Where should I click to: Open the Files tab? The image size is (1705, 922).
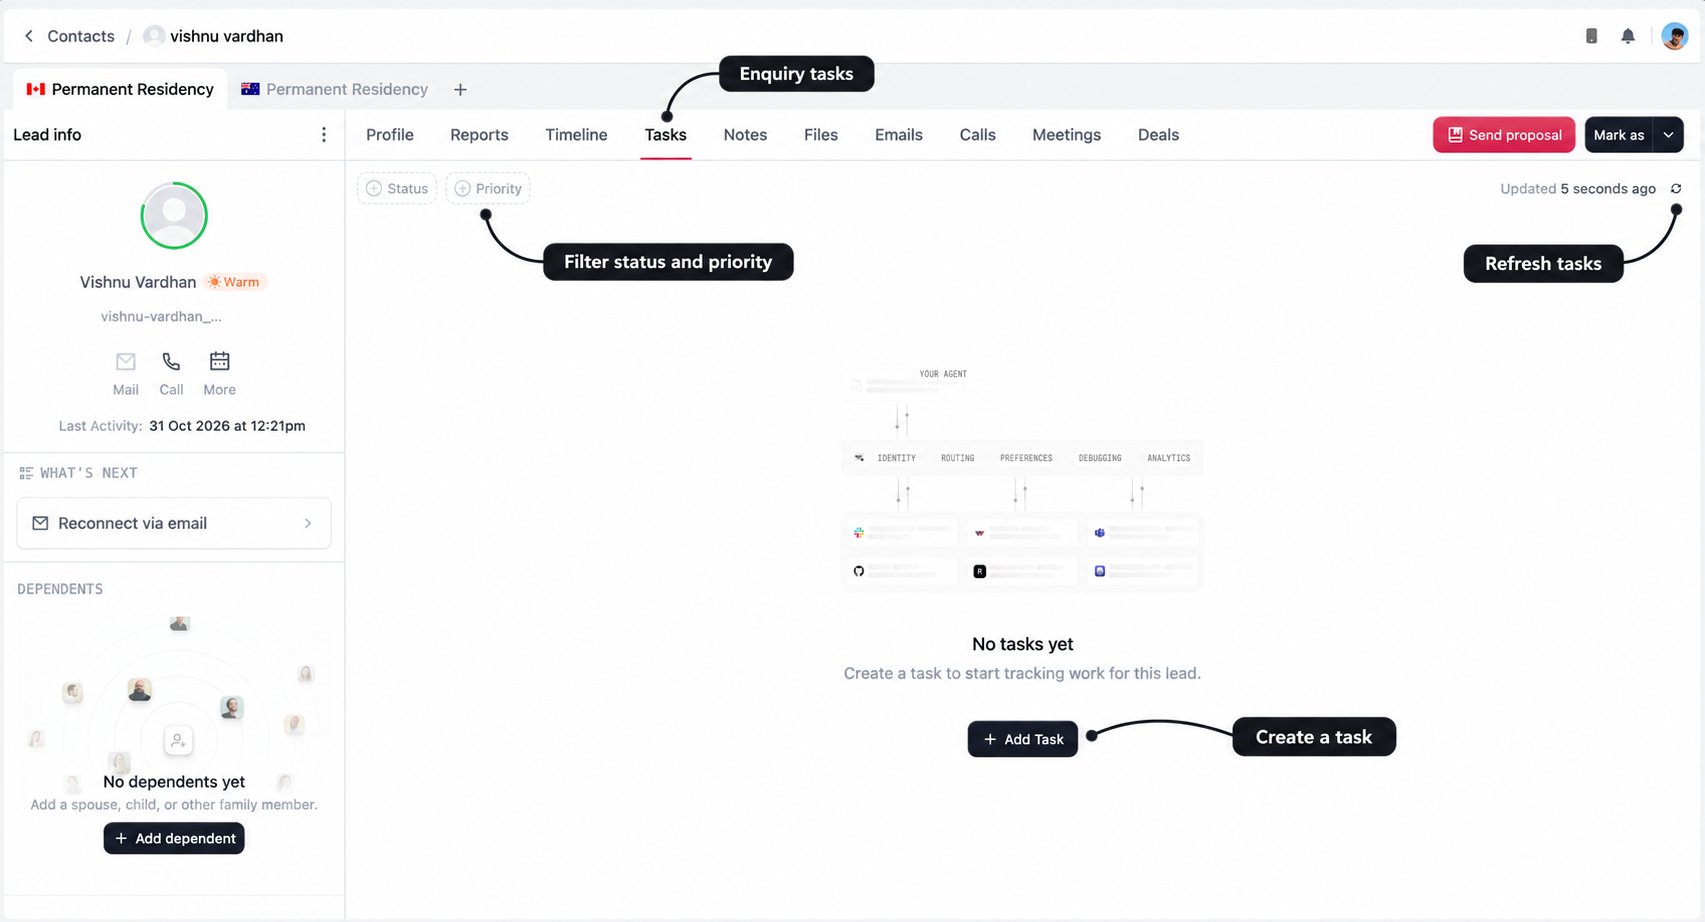pyautogui.click(x=821, y=135)
